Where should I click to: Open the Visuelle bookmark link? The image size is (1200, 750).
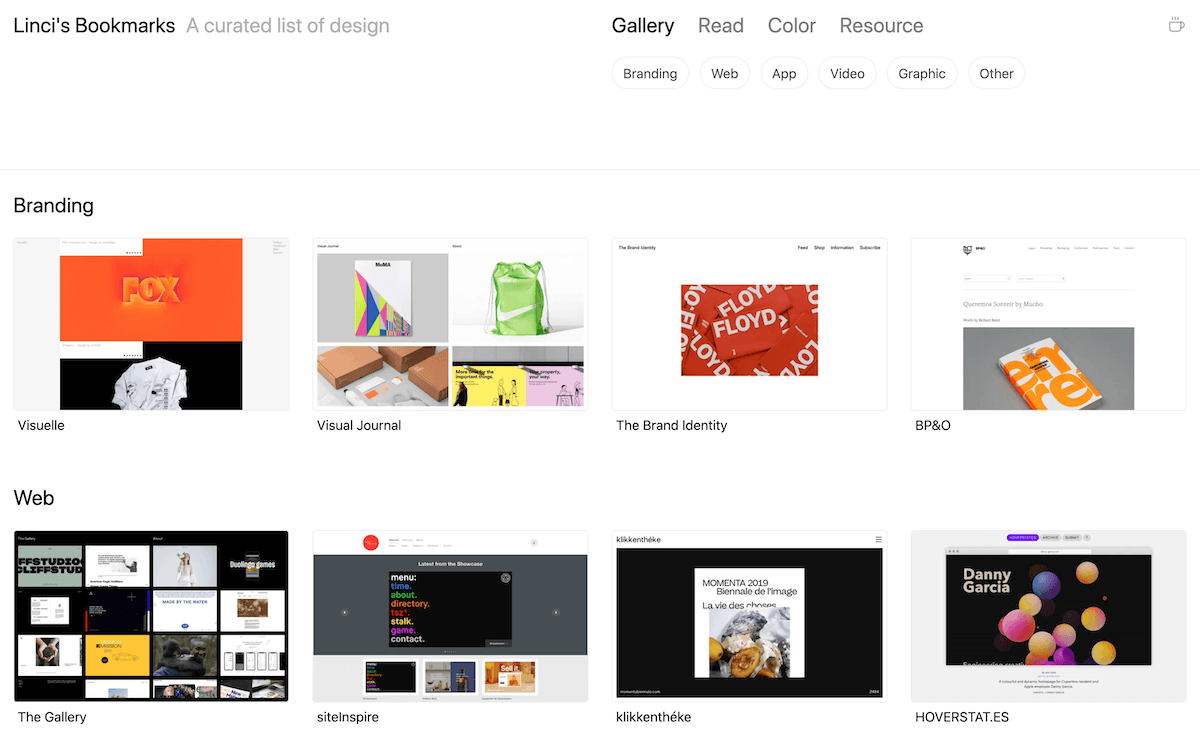click(x=41, y=425)
